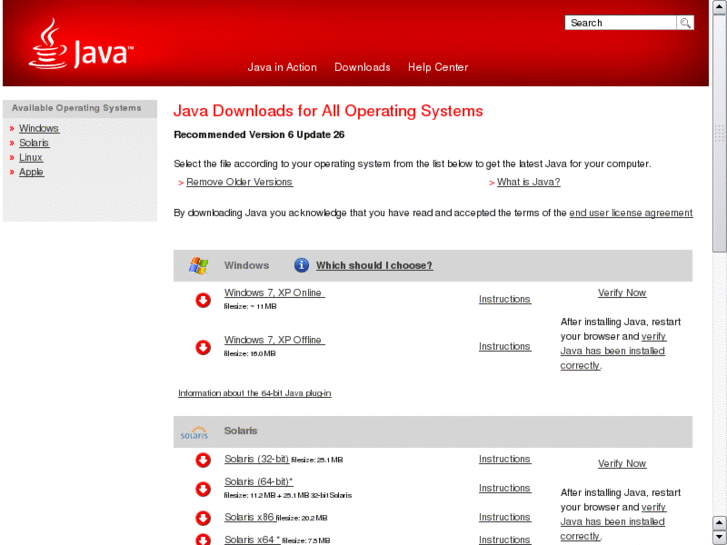
Task: Jump to Linux in the sidebar
Action: pyautogui.click(x=31, y=158)
